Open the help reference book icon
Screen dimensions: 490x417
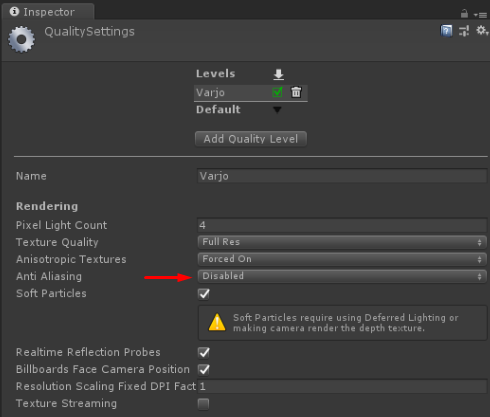(x=446, y=31)
